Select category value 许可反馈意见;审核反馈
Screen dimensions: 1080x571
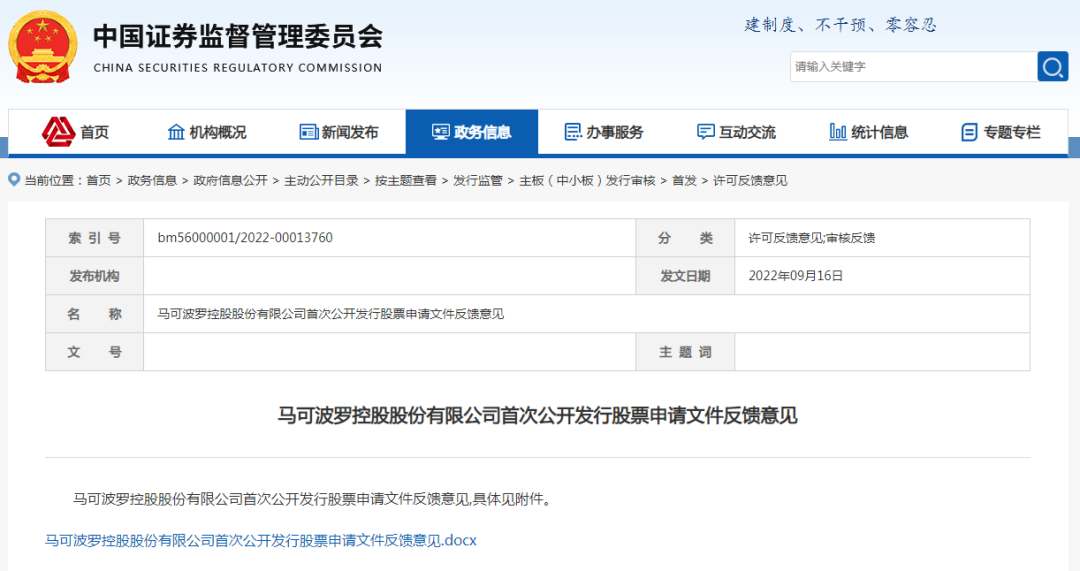click(812, 238)
